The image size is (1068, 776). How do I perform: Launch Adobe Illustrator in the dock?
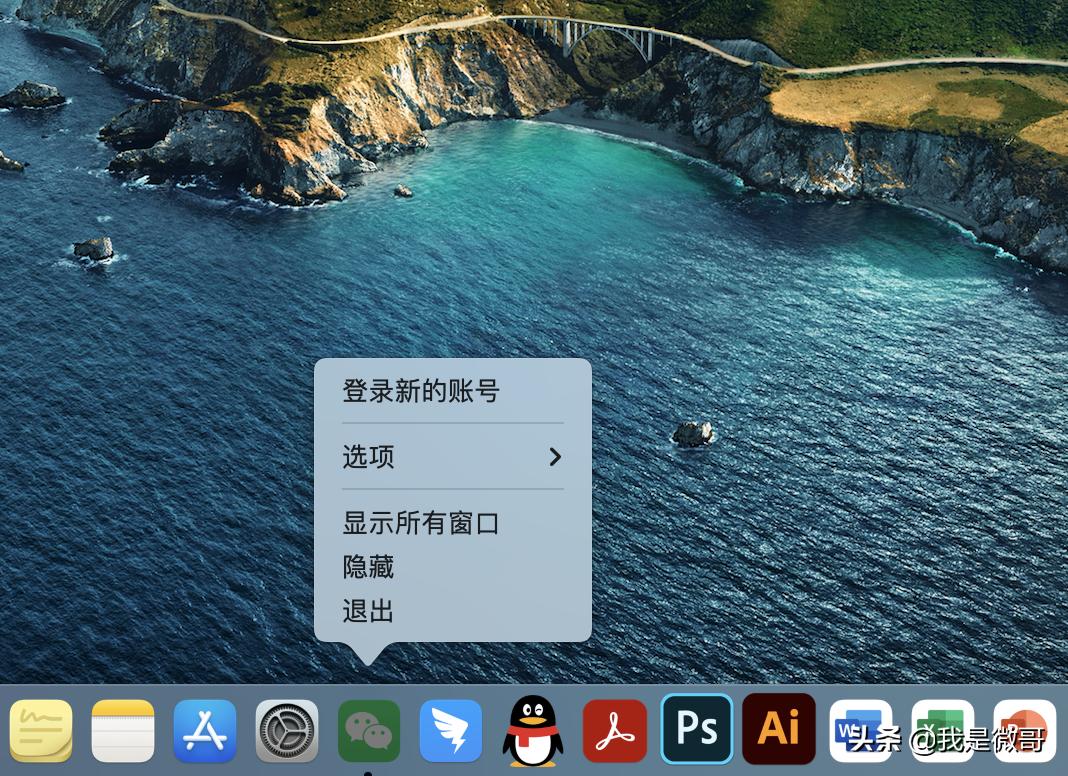[779, 730]
